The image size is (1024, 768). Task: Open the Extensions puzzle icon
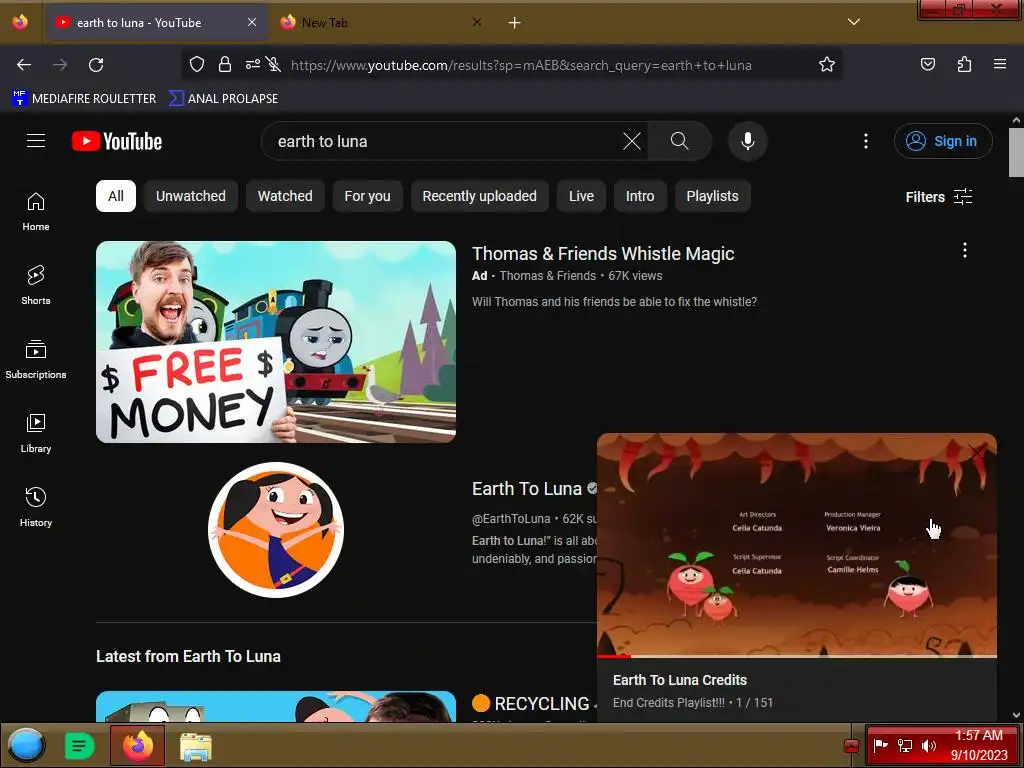click(964, 65)
